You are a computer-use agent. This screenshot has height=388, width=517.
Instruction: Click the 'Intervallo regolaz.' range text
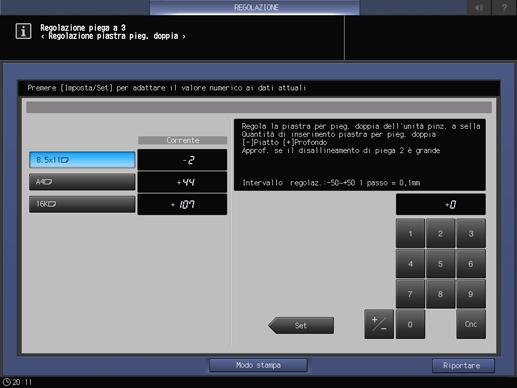331,183
